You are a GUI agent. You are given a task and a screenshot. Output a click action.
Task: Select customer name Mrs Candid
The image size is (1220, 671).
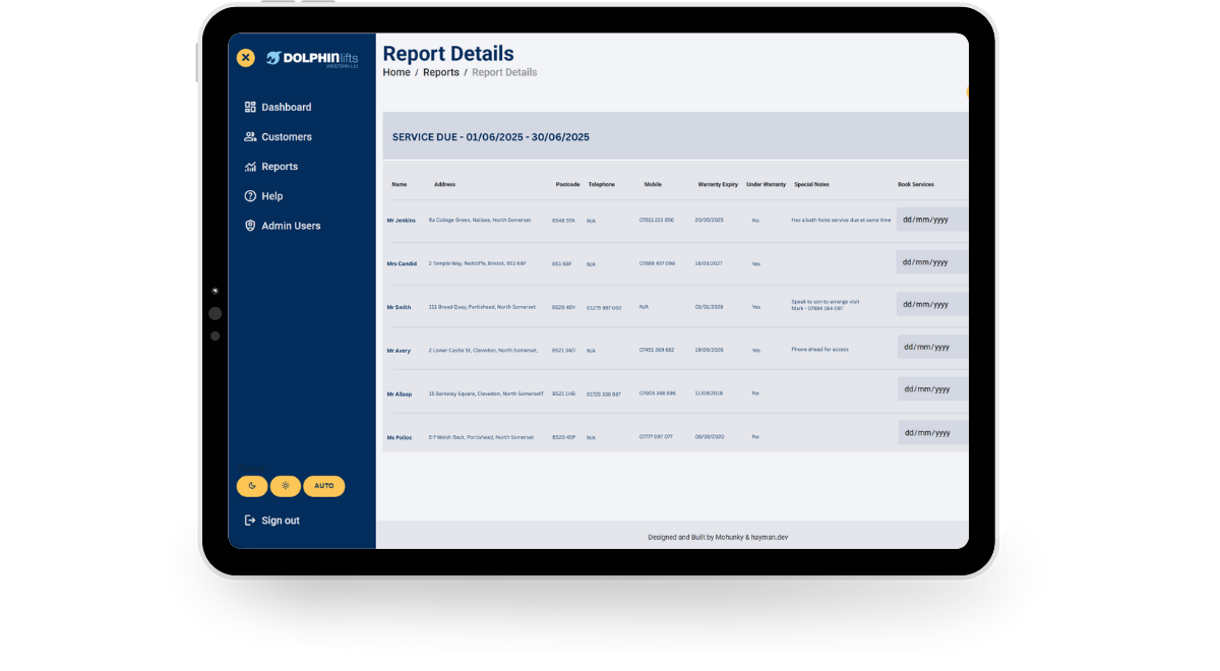coord(402,264)
